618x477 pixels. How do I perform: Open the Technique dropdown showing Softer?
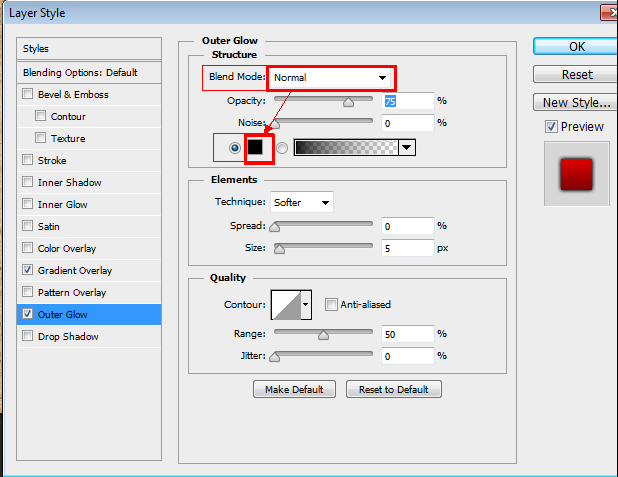click(302, 202)
